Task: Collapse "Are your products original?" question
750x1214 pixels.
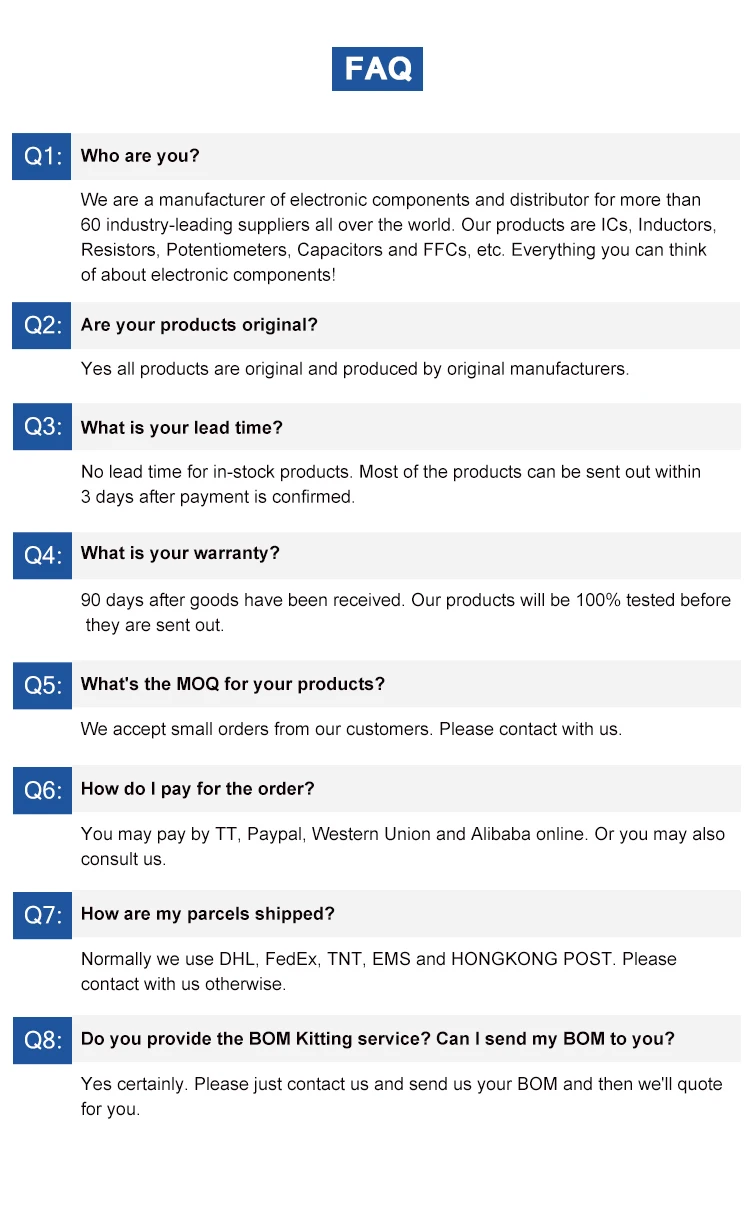Action: [x=199, y=325]
